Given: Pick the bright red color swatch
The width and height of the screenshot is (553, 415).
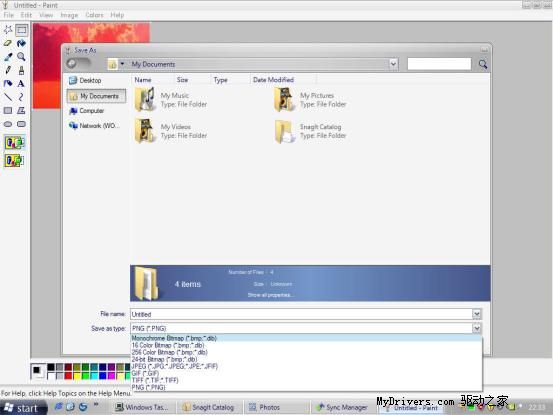Looking at the screenshot, I should (68, 376).
